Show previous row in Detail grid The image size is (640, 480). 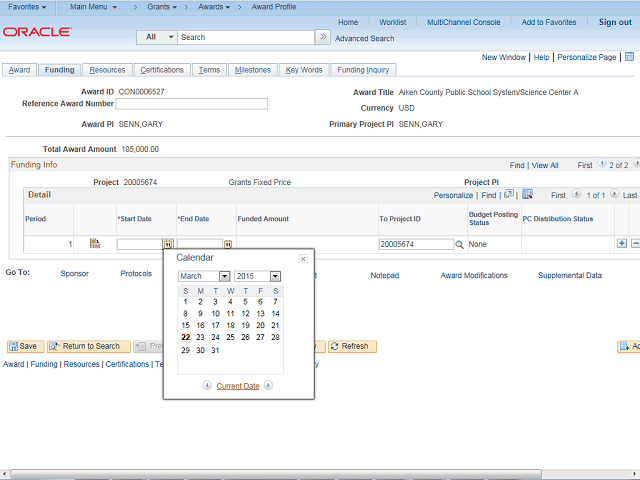pyautogui.click(x=576, y=193)
